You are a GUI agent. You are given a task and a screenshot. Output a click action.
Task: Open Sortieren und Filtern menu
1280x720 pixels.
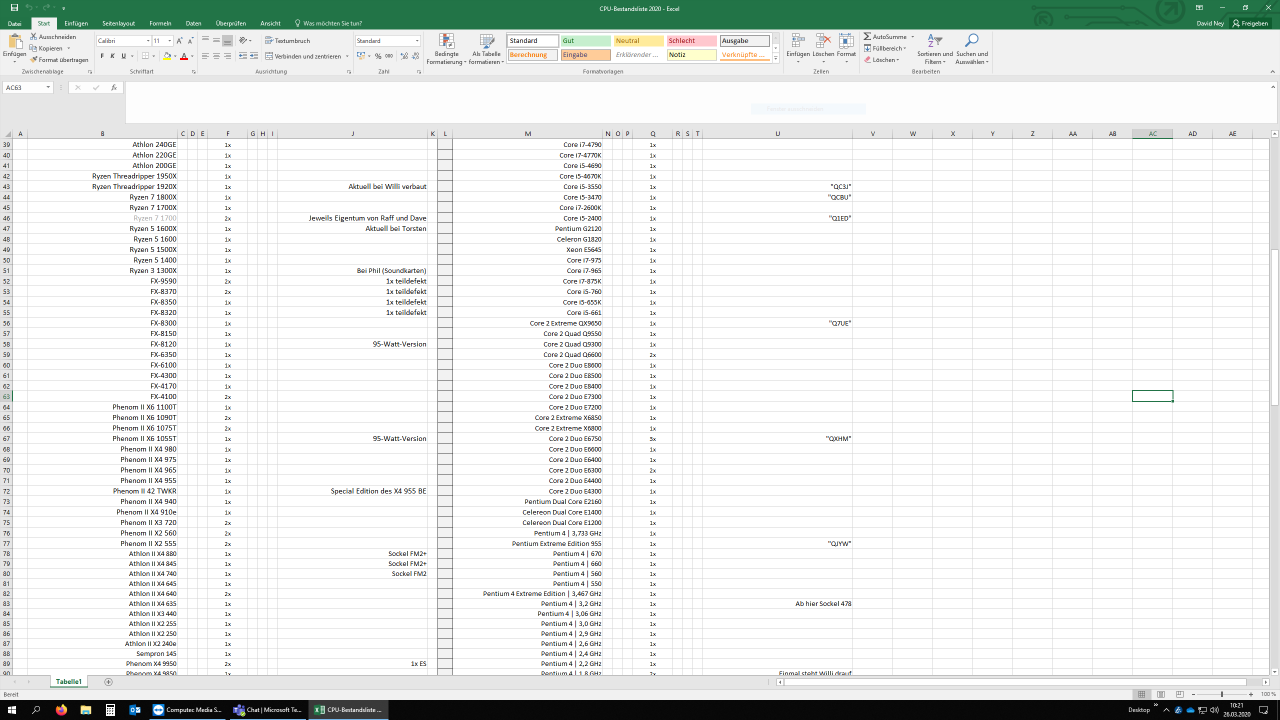pyautogui.click(x=935, y=49)
